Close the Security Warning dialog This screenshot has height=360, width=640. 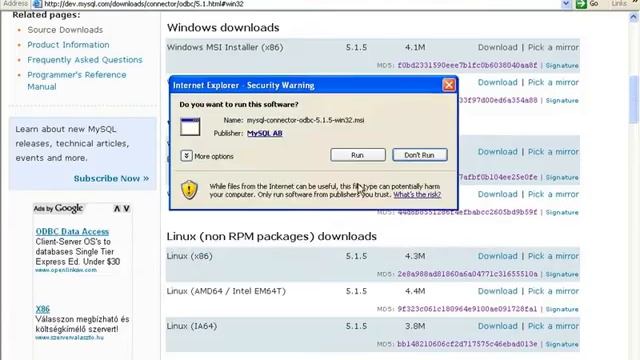pyautogui.click(x=449, y=85)
